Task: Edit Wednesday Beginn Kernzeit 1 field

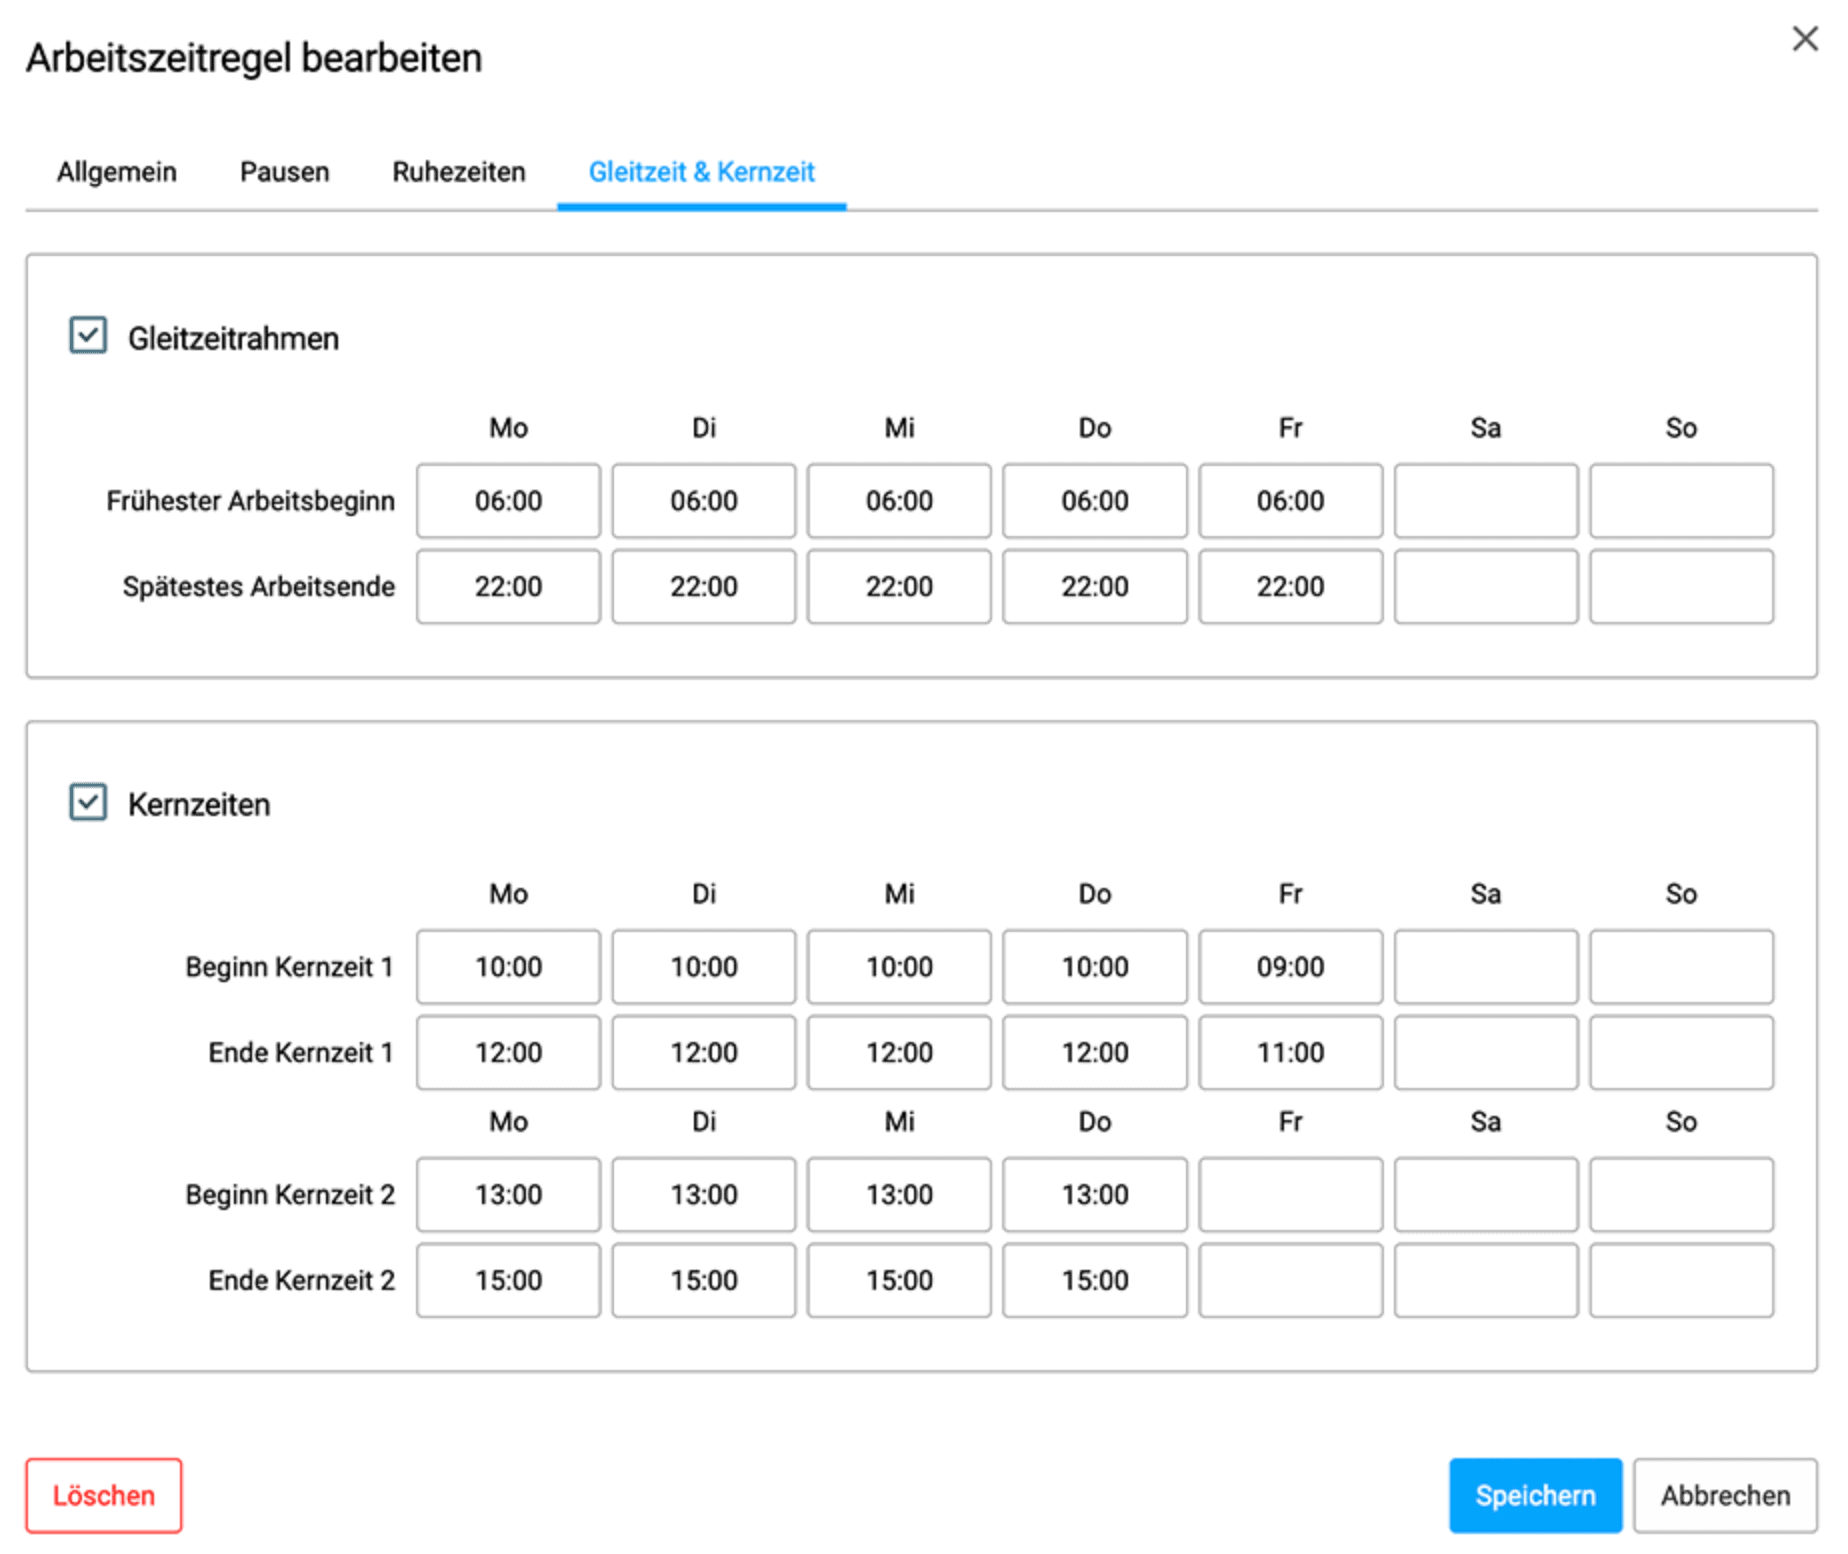Action: (x=899, y=967)
